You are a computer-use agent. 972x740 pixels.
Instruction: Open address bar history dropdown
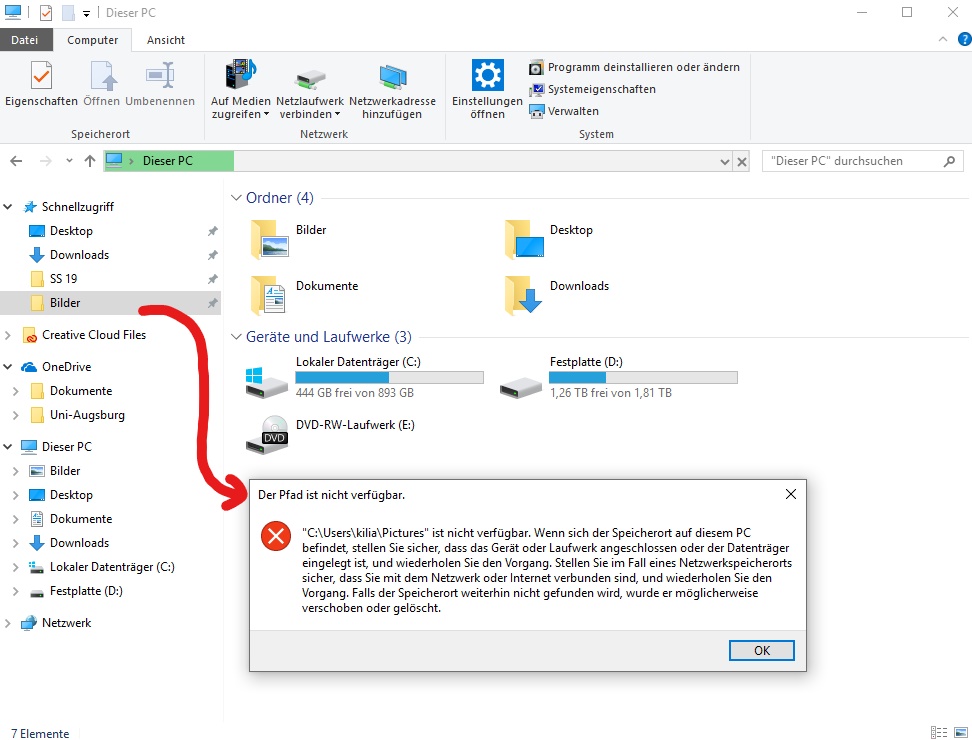pyautogui.click(x=725, y=162)
